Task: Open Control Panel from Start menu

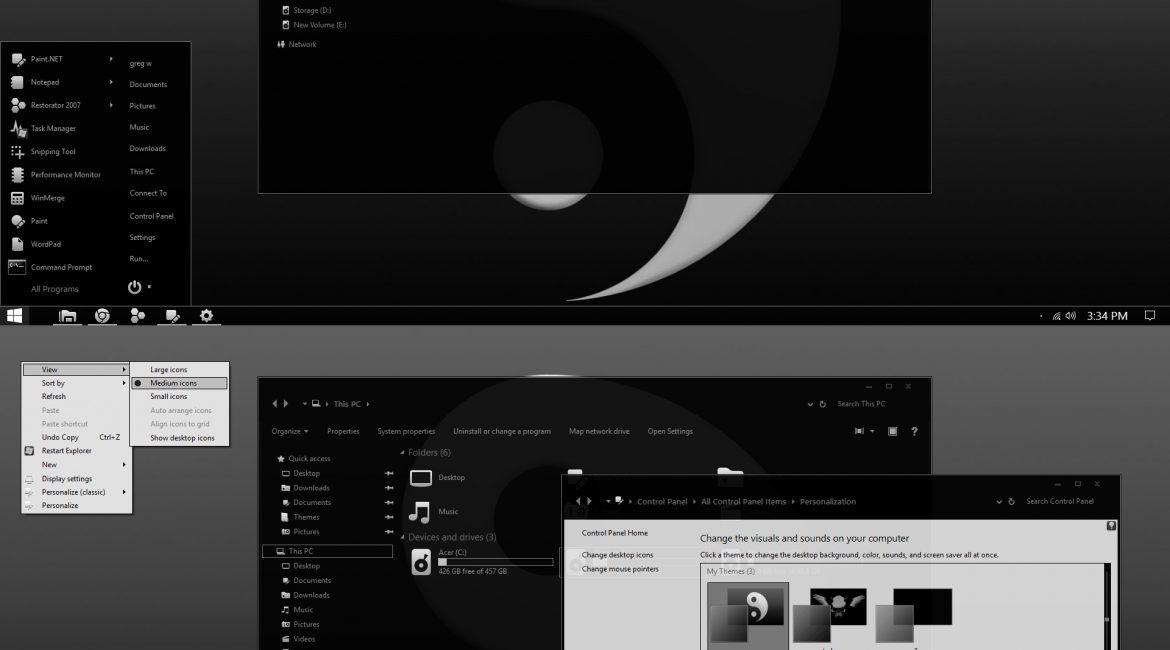Action: click(x=151, y=216)
